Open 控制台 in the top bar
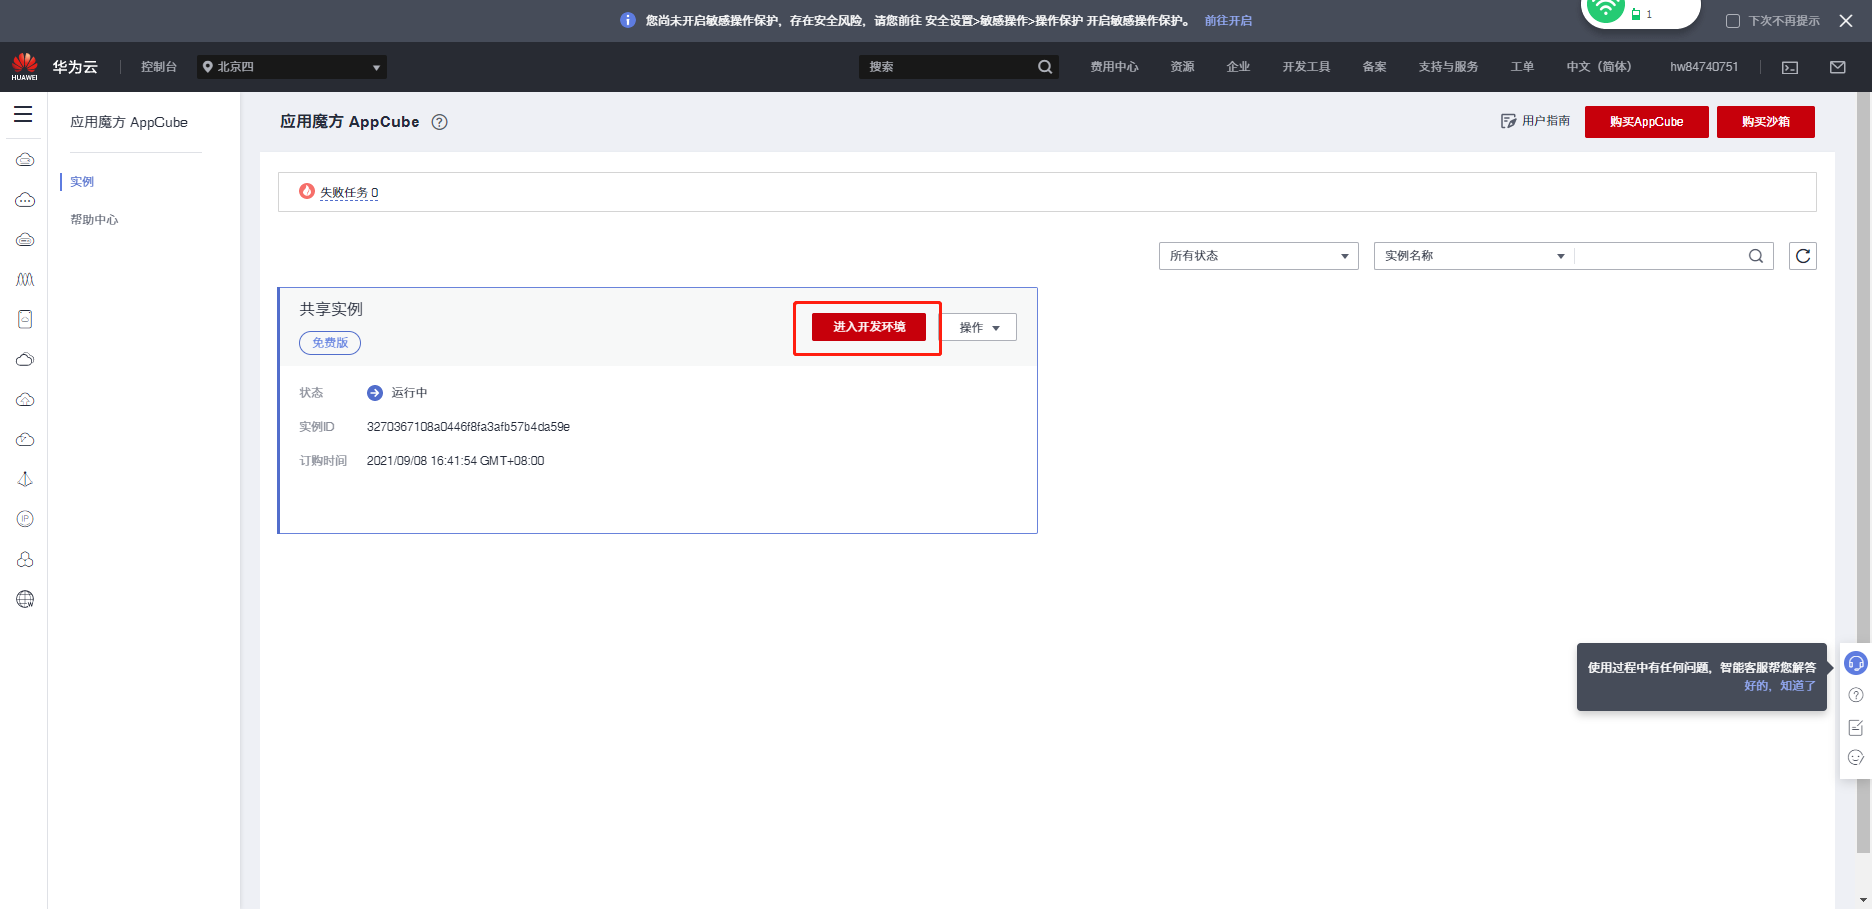The width and height of the screenshot is (1872, 909). [x=159, y=67]
